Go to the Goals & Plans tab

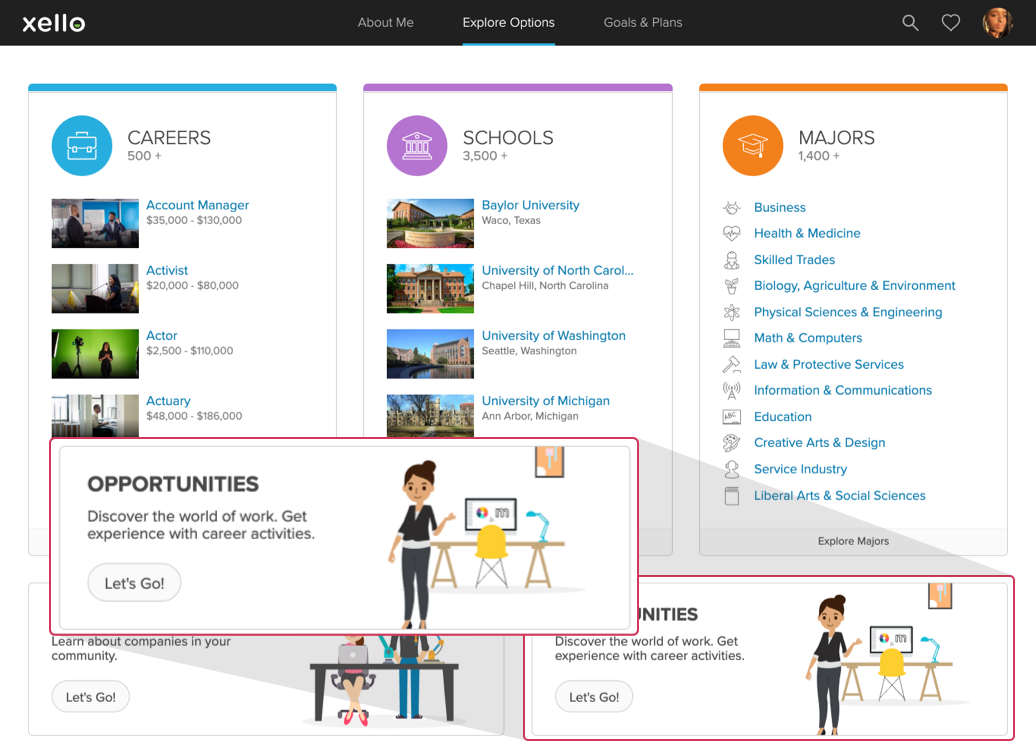point(643,22)
